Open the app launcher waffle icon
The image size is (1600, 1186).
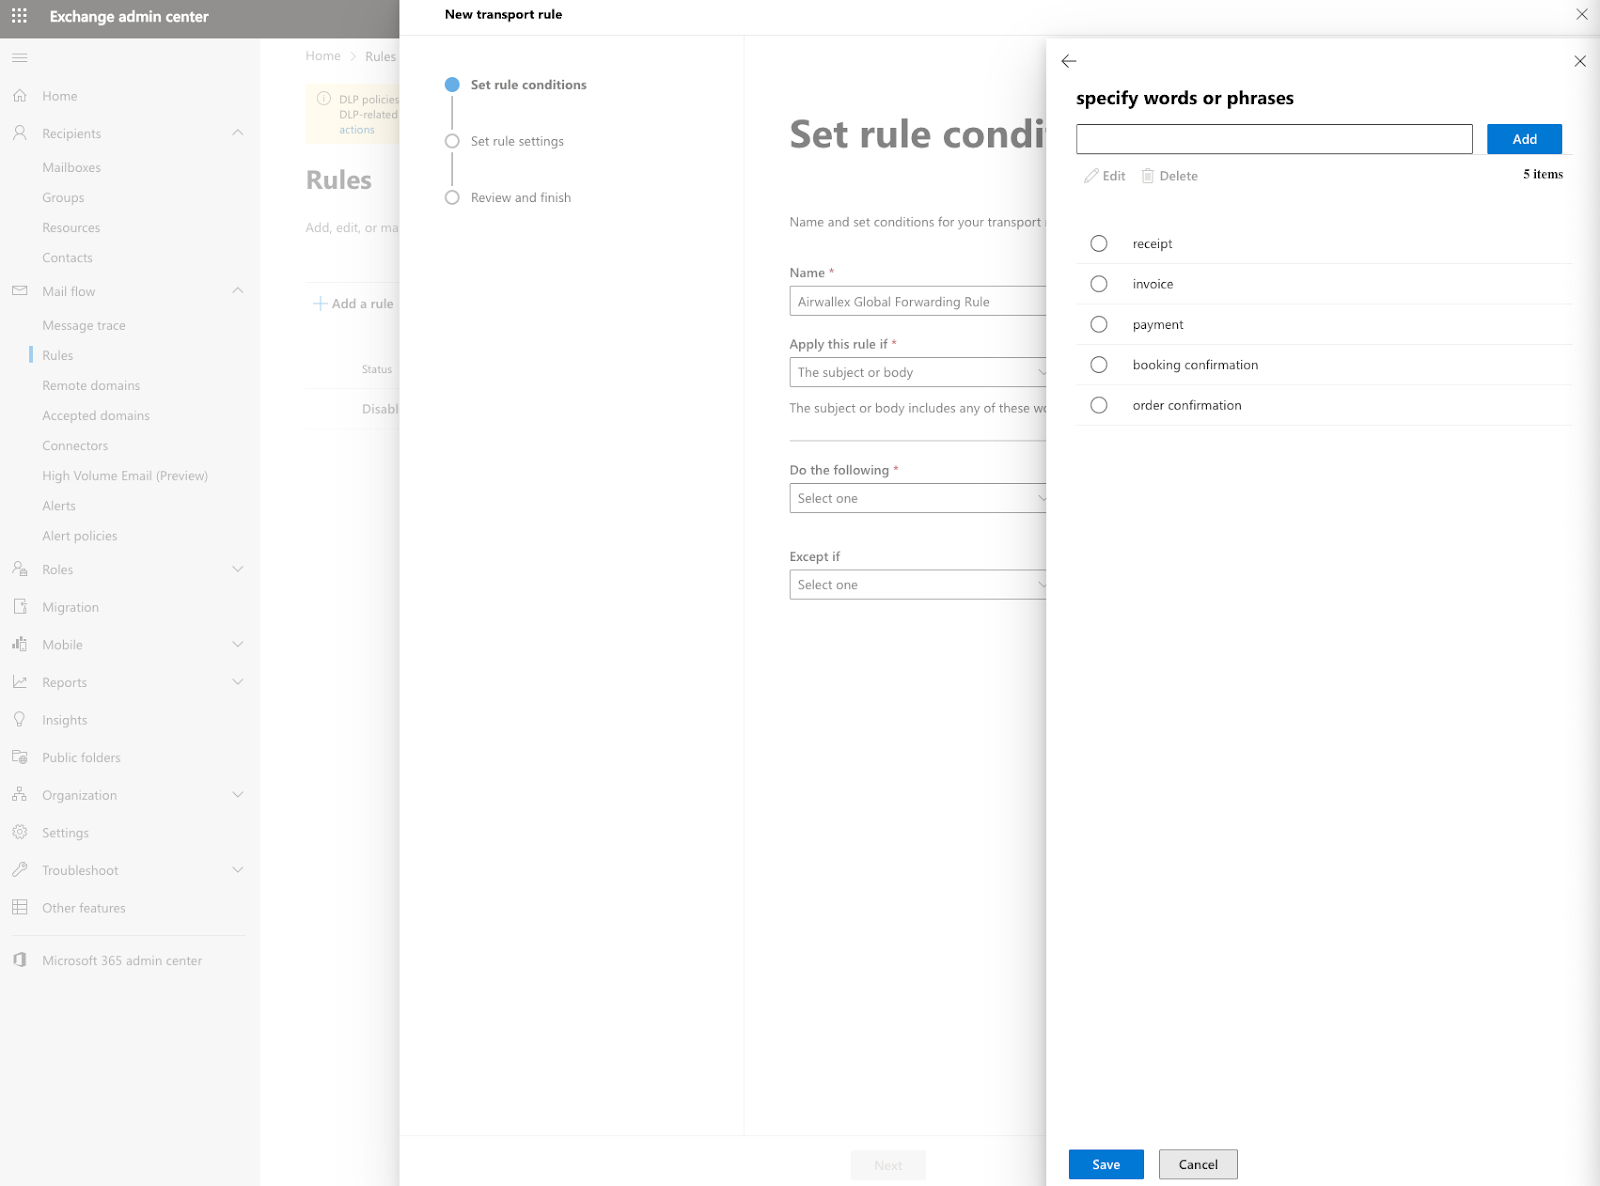19,16
